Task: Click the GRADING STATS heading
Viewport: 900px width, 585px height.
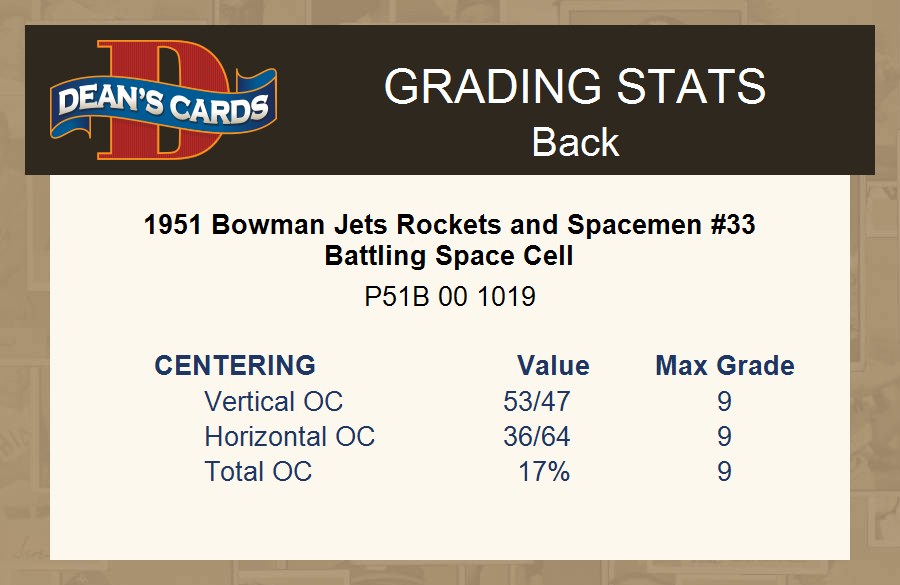Action: [575, 87]
